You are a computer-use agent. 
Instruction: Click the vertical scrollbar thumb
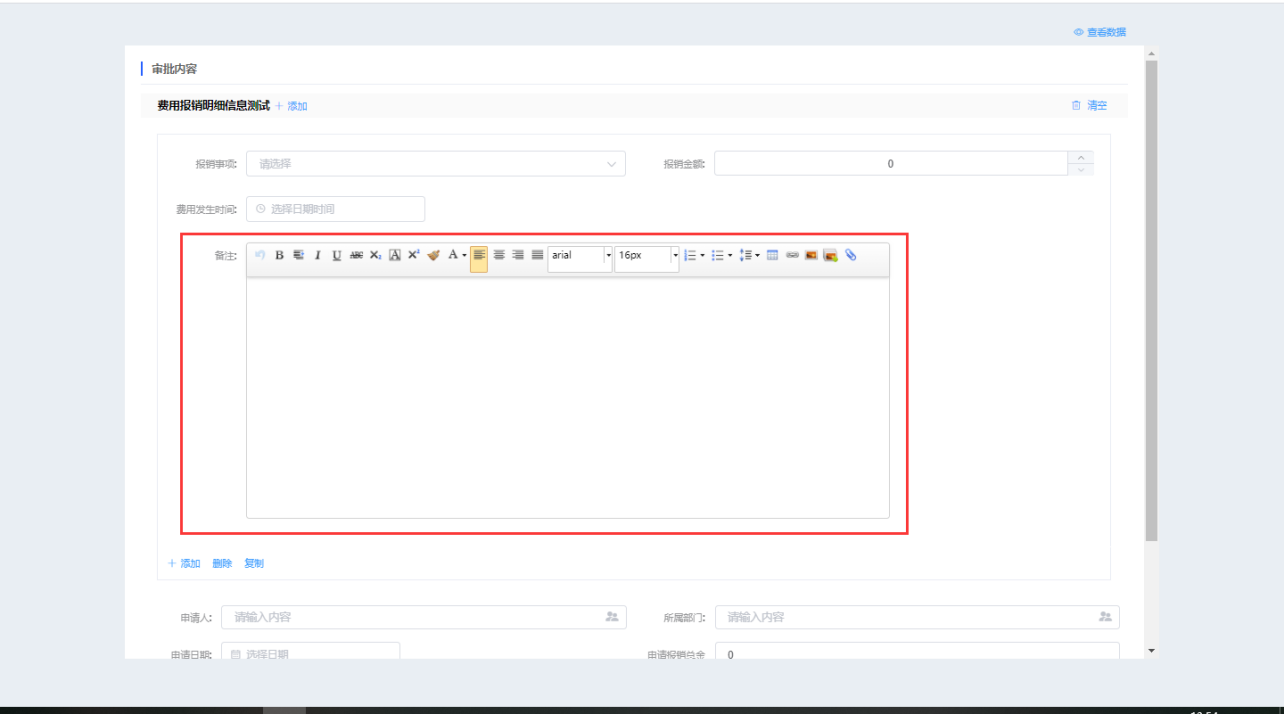(1151, 300)
